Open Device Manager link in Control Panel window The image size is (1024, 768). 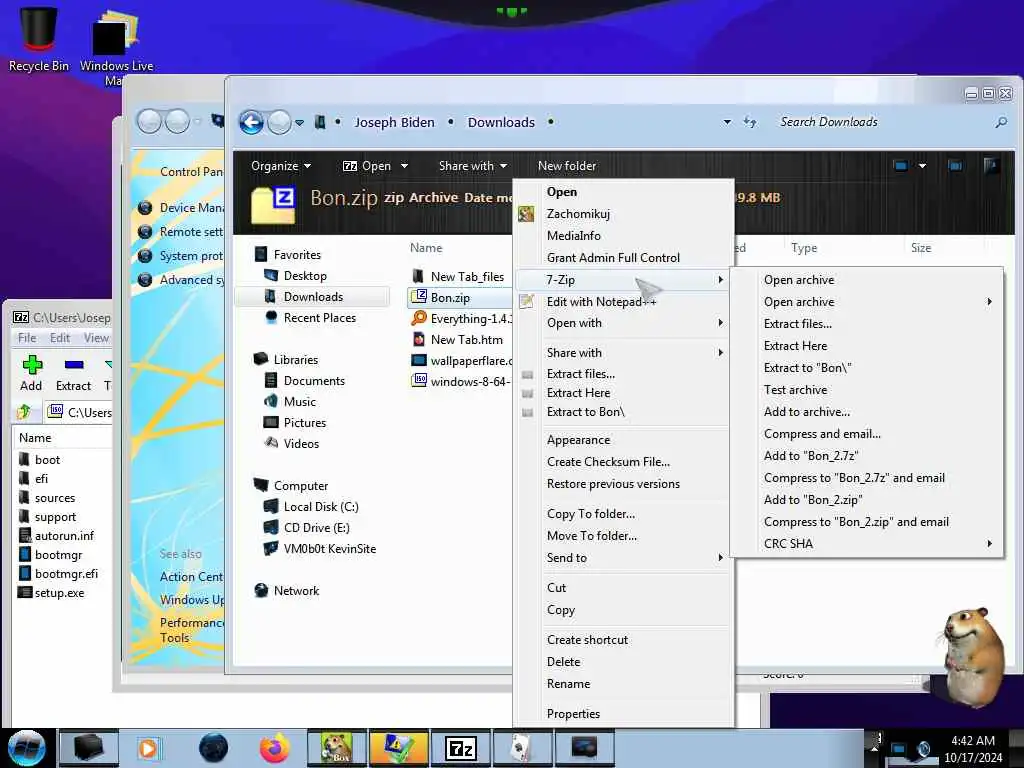pyautogui.click(x=192, y=208)
